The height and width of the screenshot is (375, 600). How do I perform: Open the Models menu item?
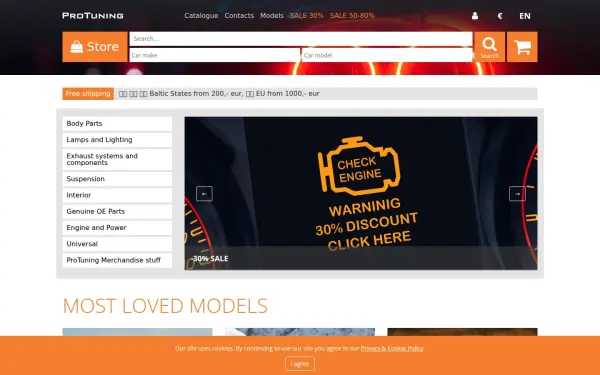pyautogui.click(x=272, y=16)
